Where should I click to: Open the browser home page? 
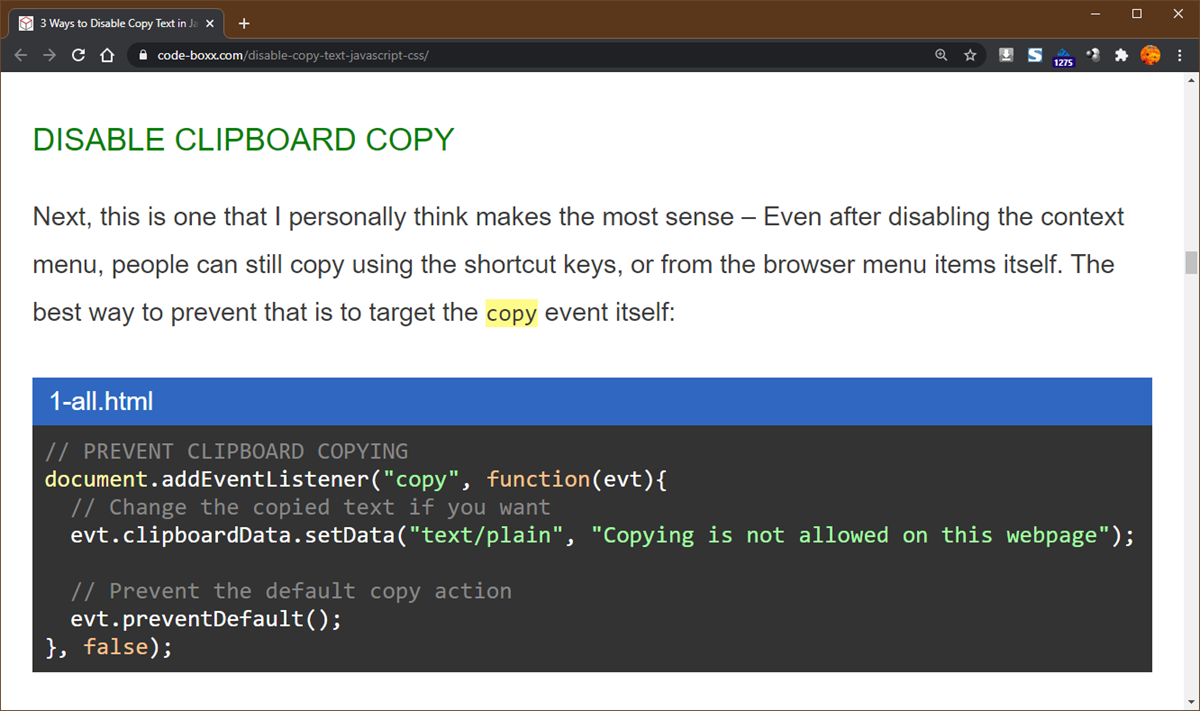point(107,56)
